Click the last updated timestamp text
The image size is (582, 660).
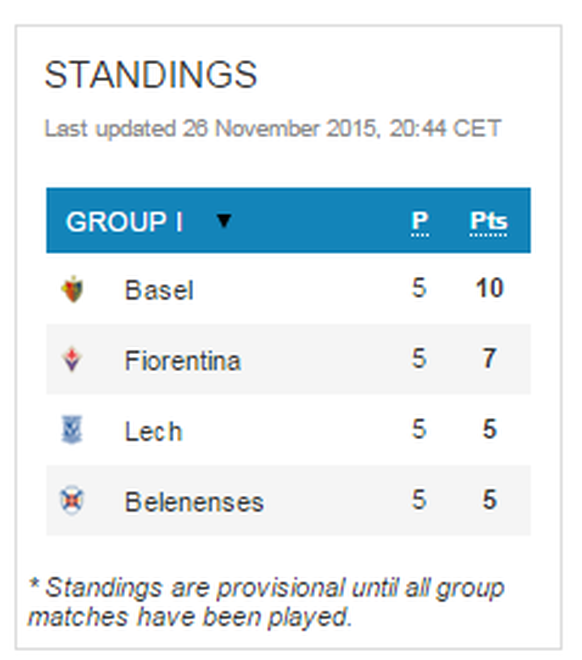[x=273, y=128]
